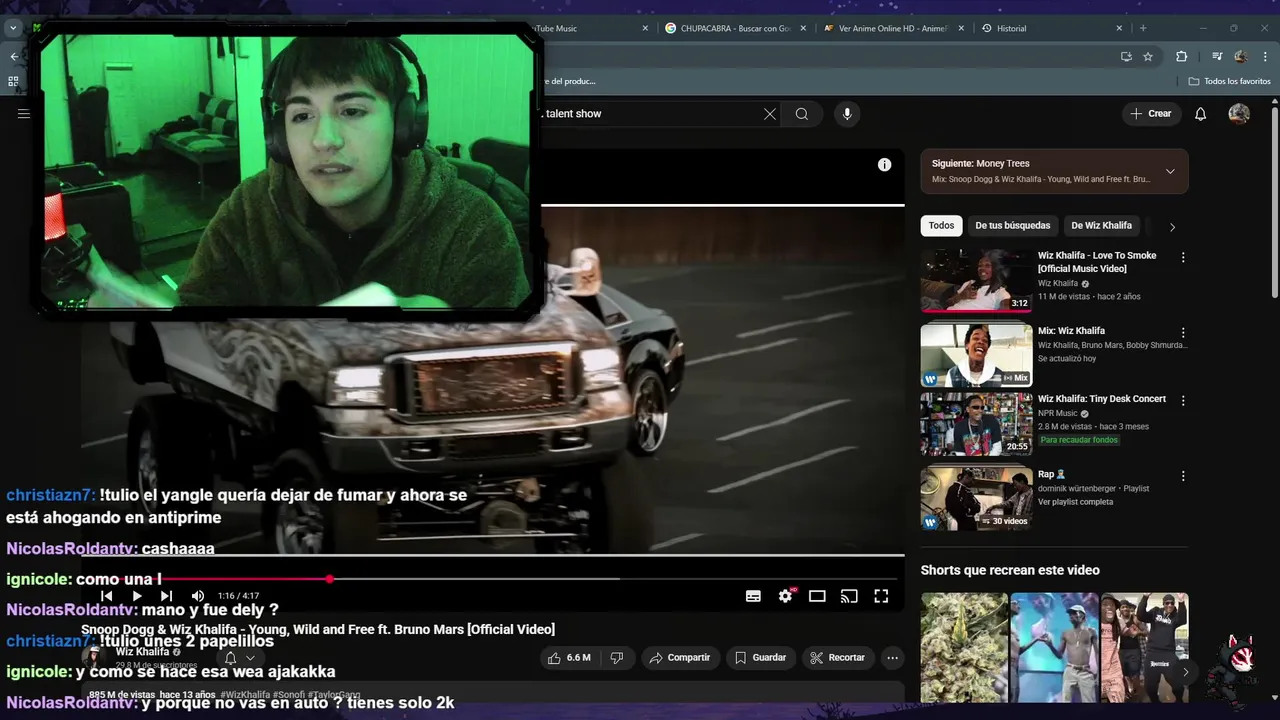Open options for Mix: Wiz Khalifa

pyautogui.click(x=1183, y=333)
